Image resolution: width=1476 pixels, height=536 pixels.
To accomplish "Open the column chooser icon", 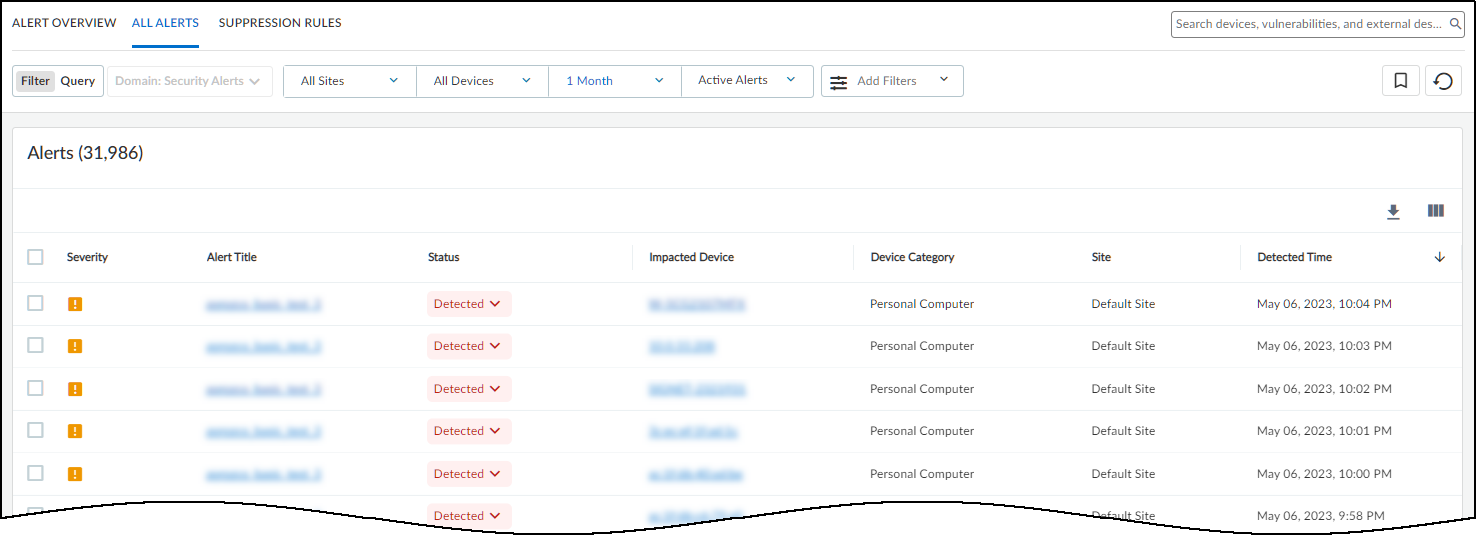I will coord(1436,211).
